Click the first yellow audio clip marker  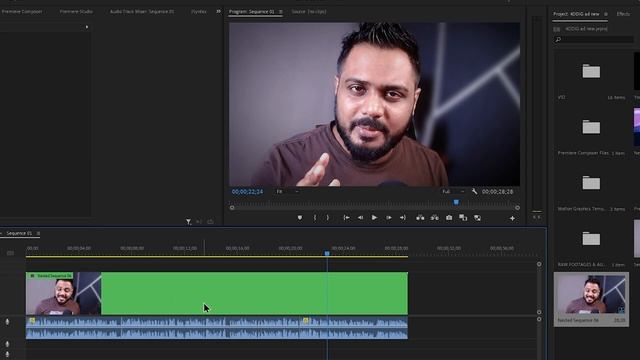(x=32, y=321)
